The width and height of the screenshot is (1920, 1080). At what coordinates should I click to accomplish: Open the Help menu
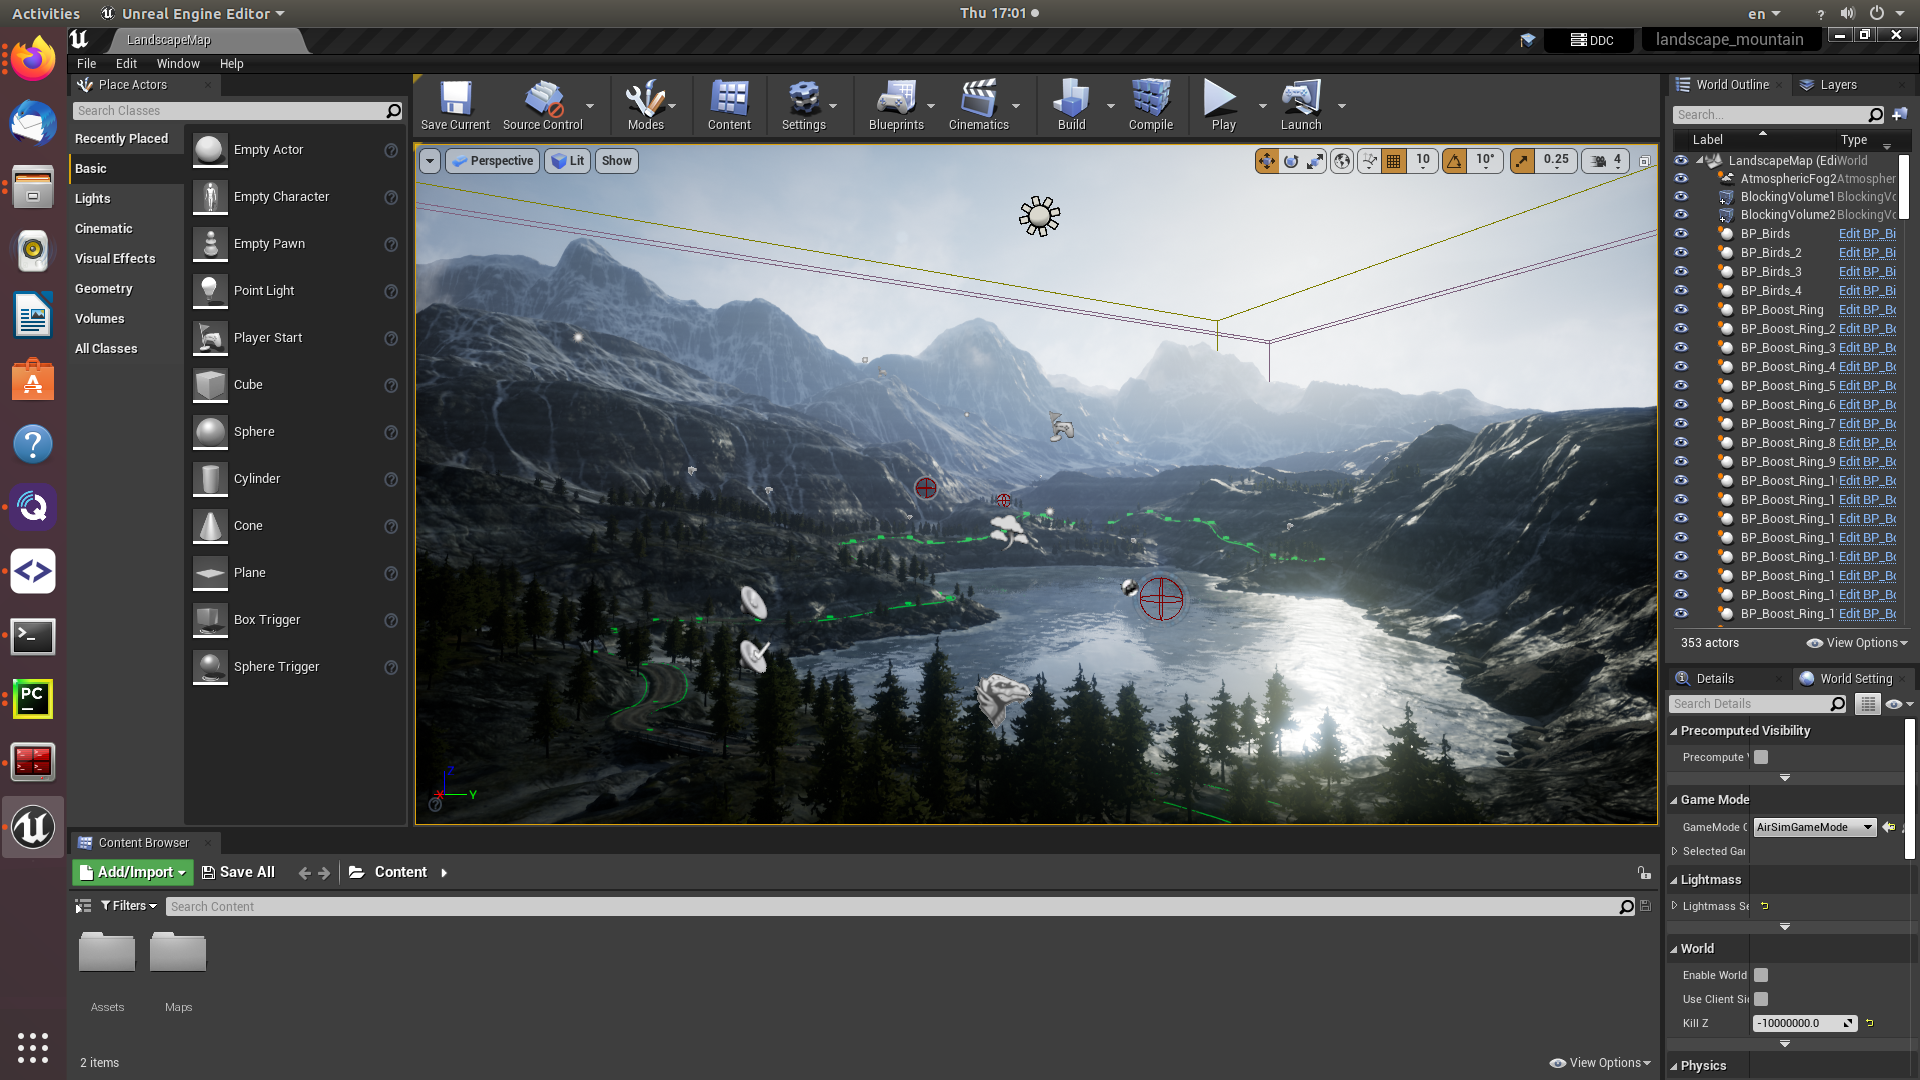[232, 63]
